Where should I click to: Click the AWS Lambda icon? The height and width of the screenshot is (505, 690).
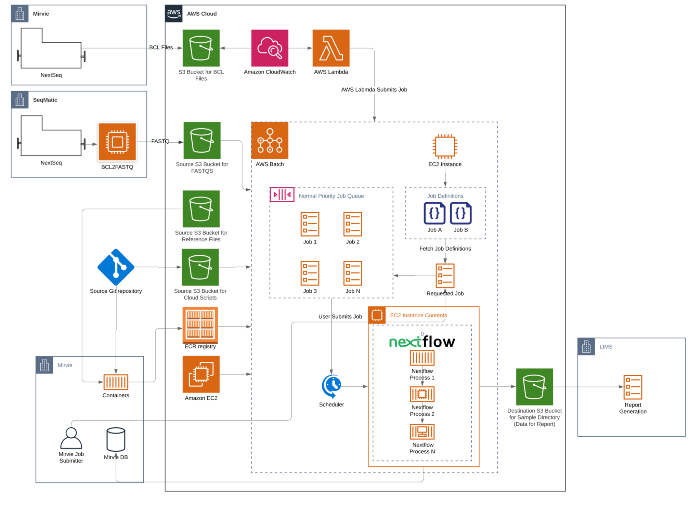pos(331,48)
